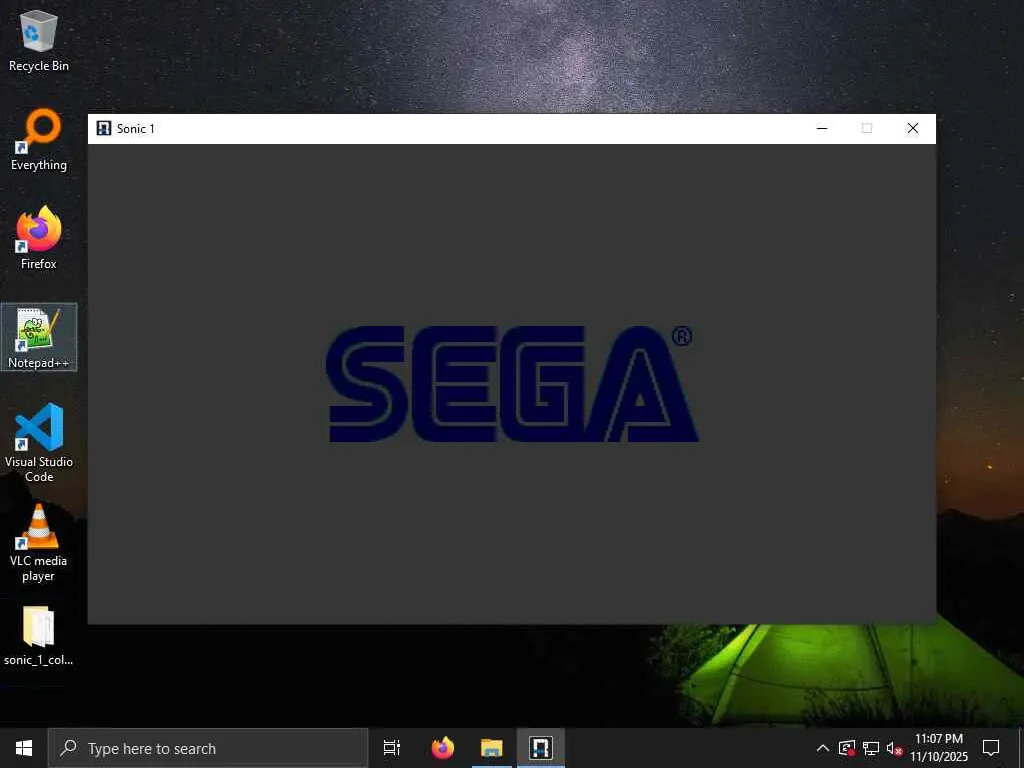Show hidden system tray icons
1024x768 pixels.
[x=823, y=748]
